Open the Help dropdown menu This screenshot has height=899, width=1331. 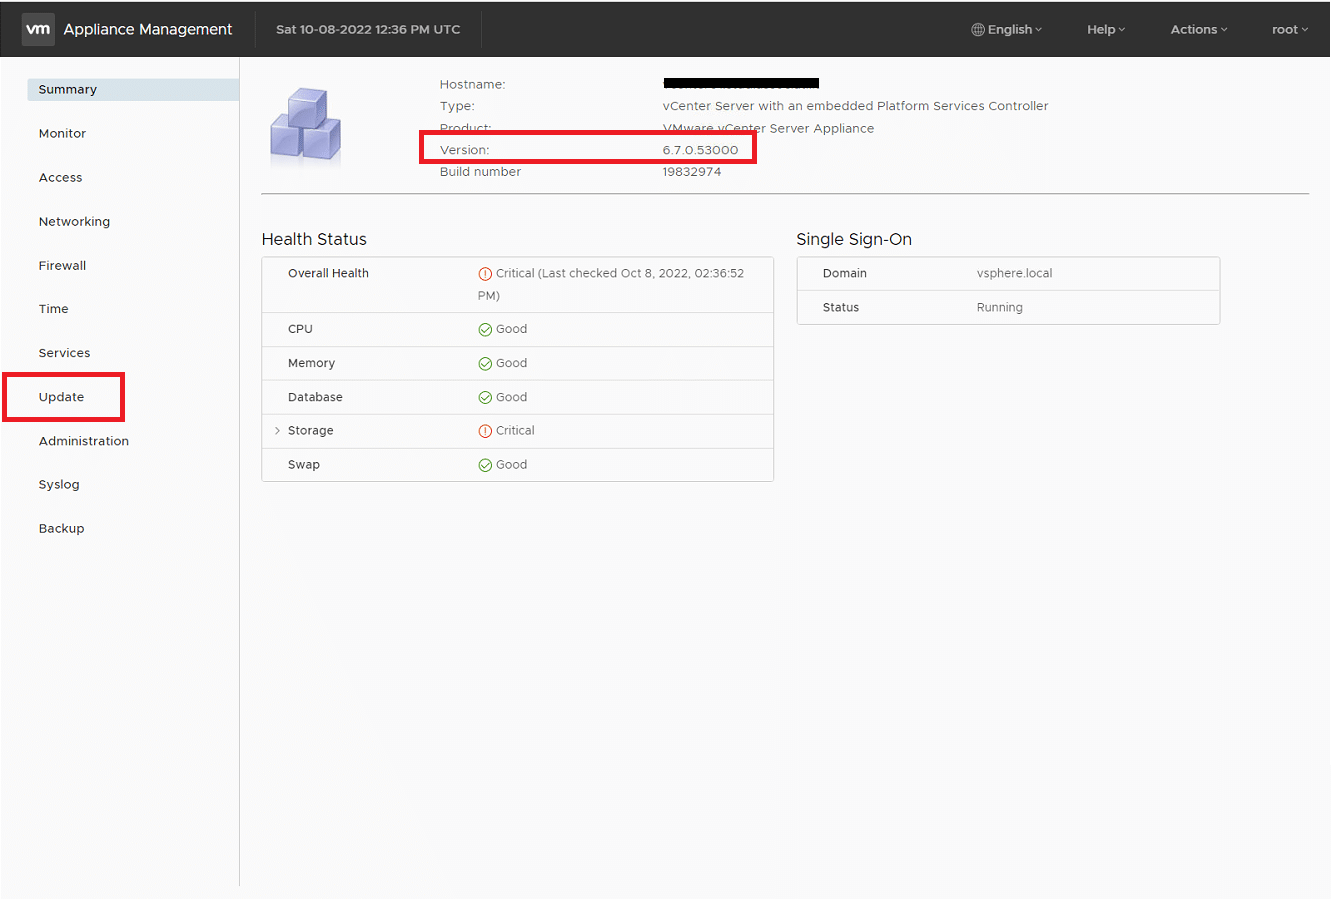[1106, 30]
